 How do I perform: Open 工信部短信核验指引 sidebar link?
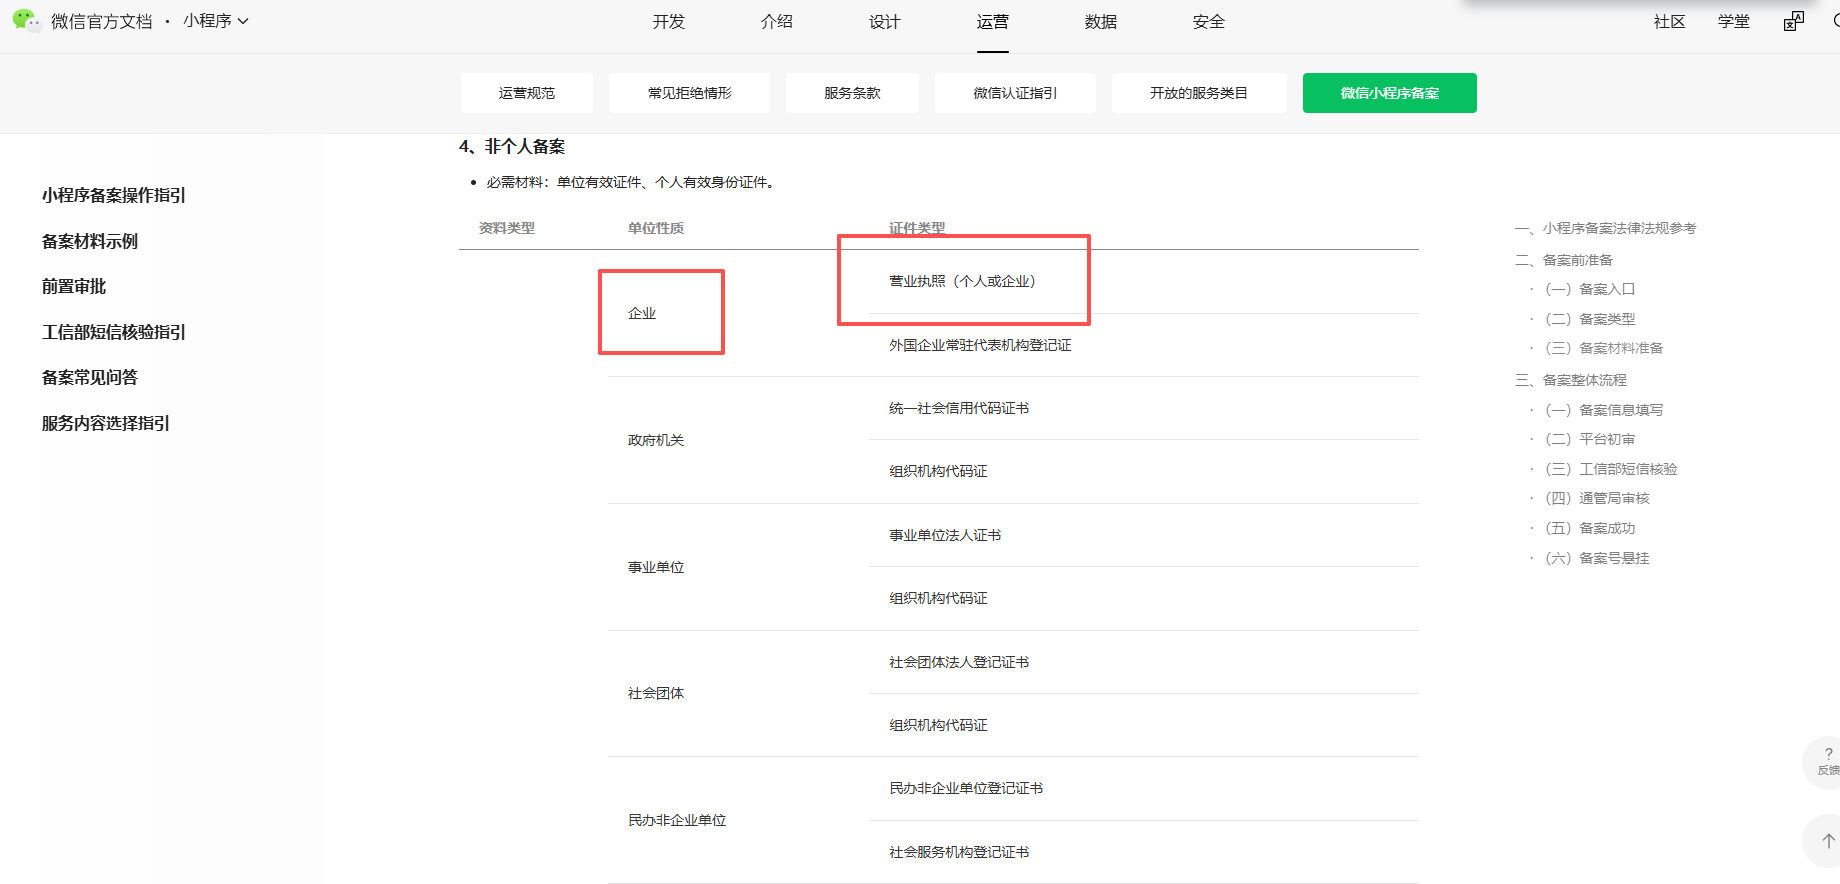coord(114,332)
